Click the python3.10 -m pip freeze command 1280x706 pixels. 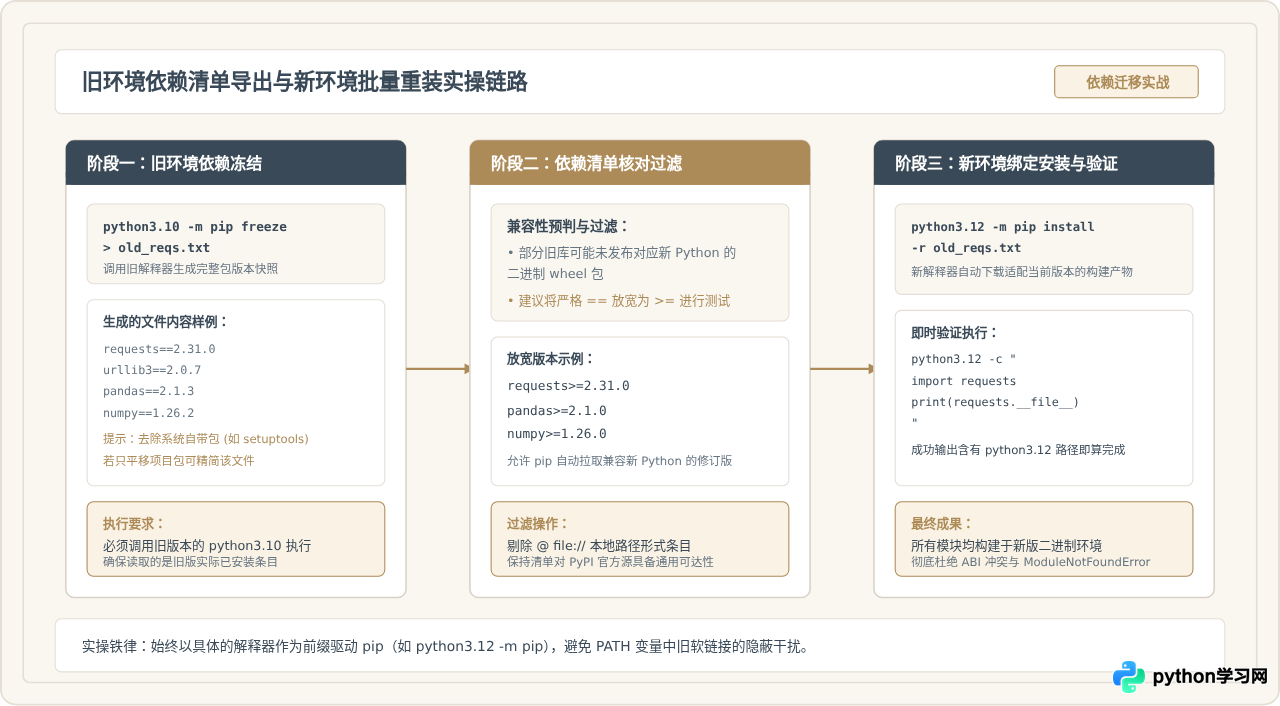[195, 227]
